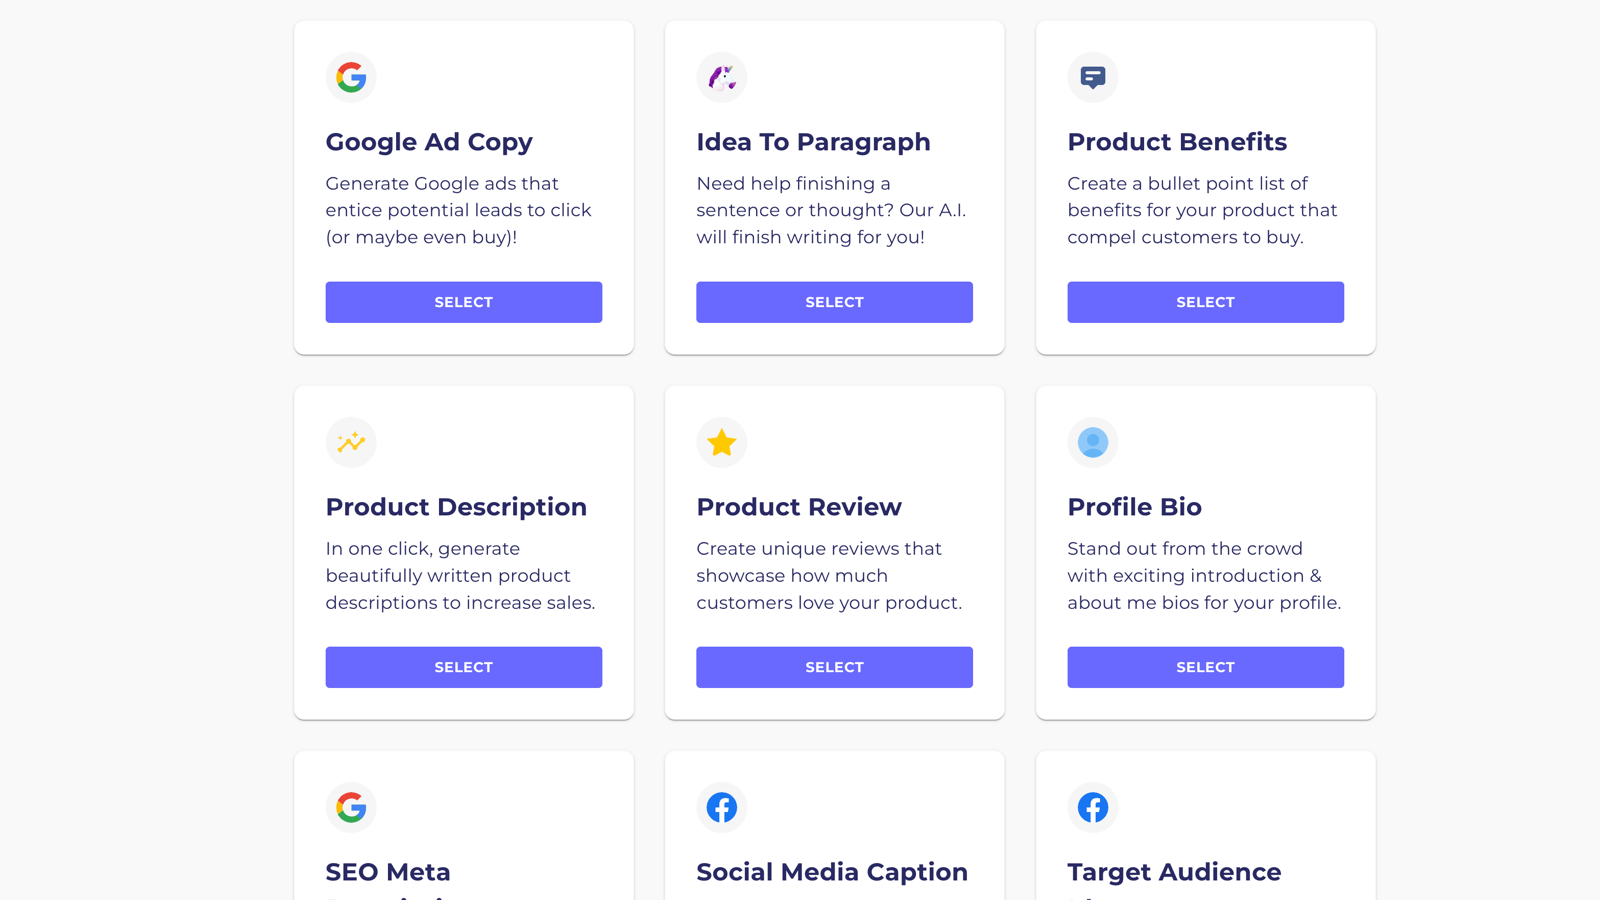Click the Google icon on the SEO Meta card
Screen dimensions: 1600x900
coord(351,807)
